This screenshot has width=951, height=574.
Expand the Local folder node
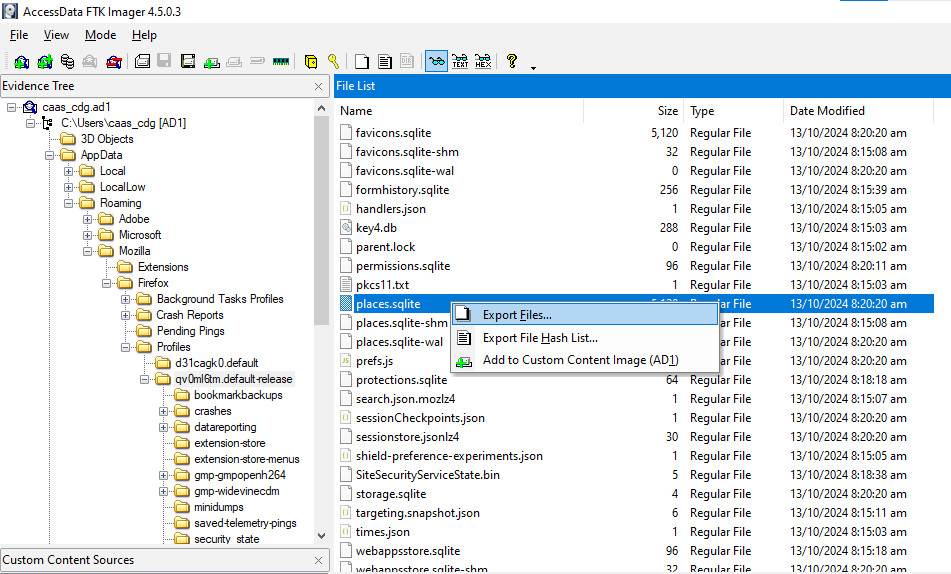point(69,171)
